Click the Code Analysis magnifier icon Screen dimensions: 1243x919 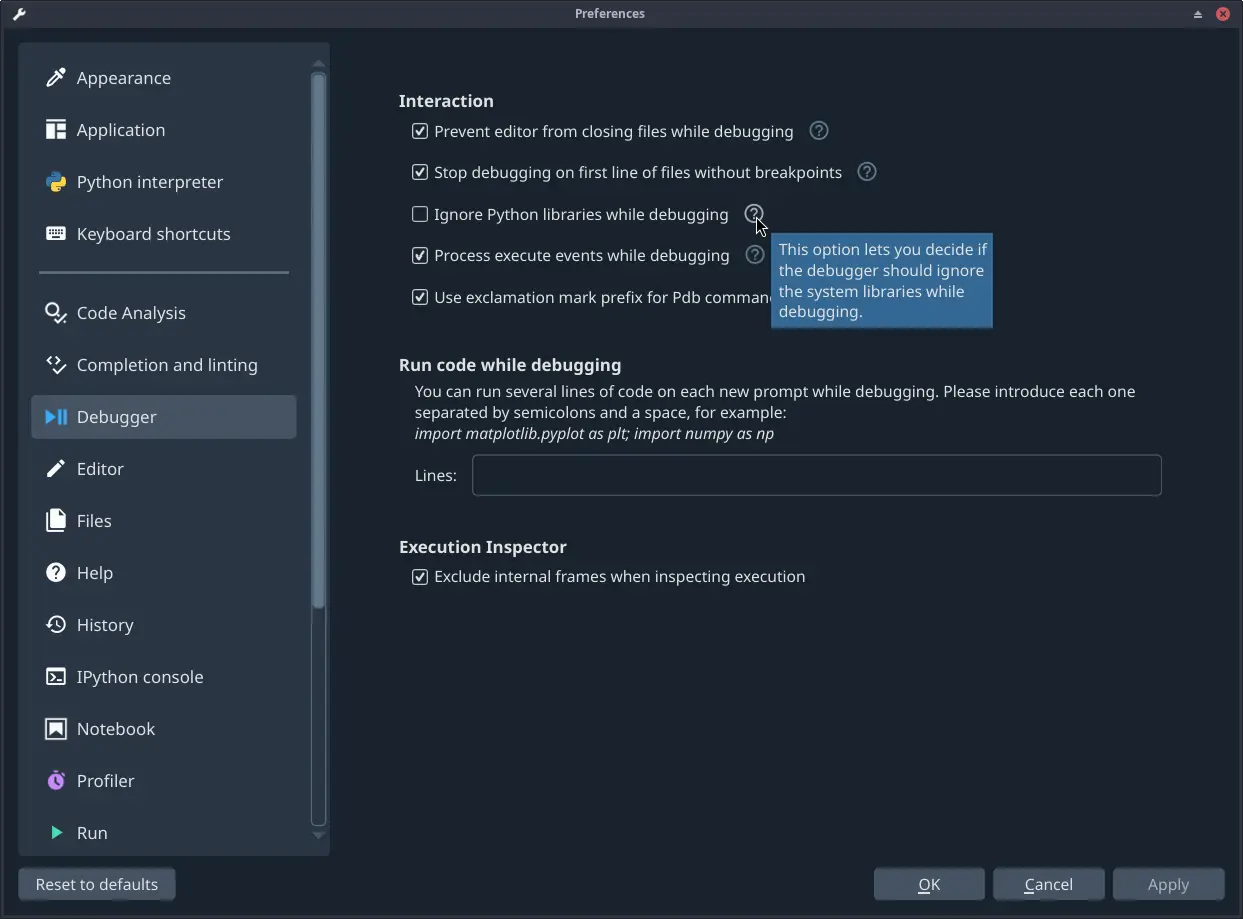click(x=55, y=313)
